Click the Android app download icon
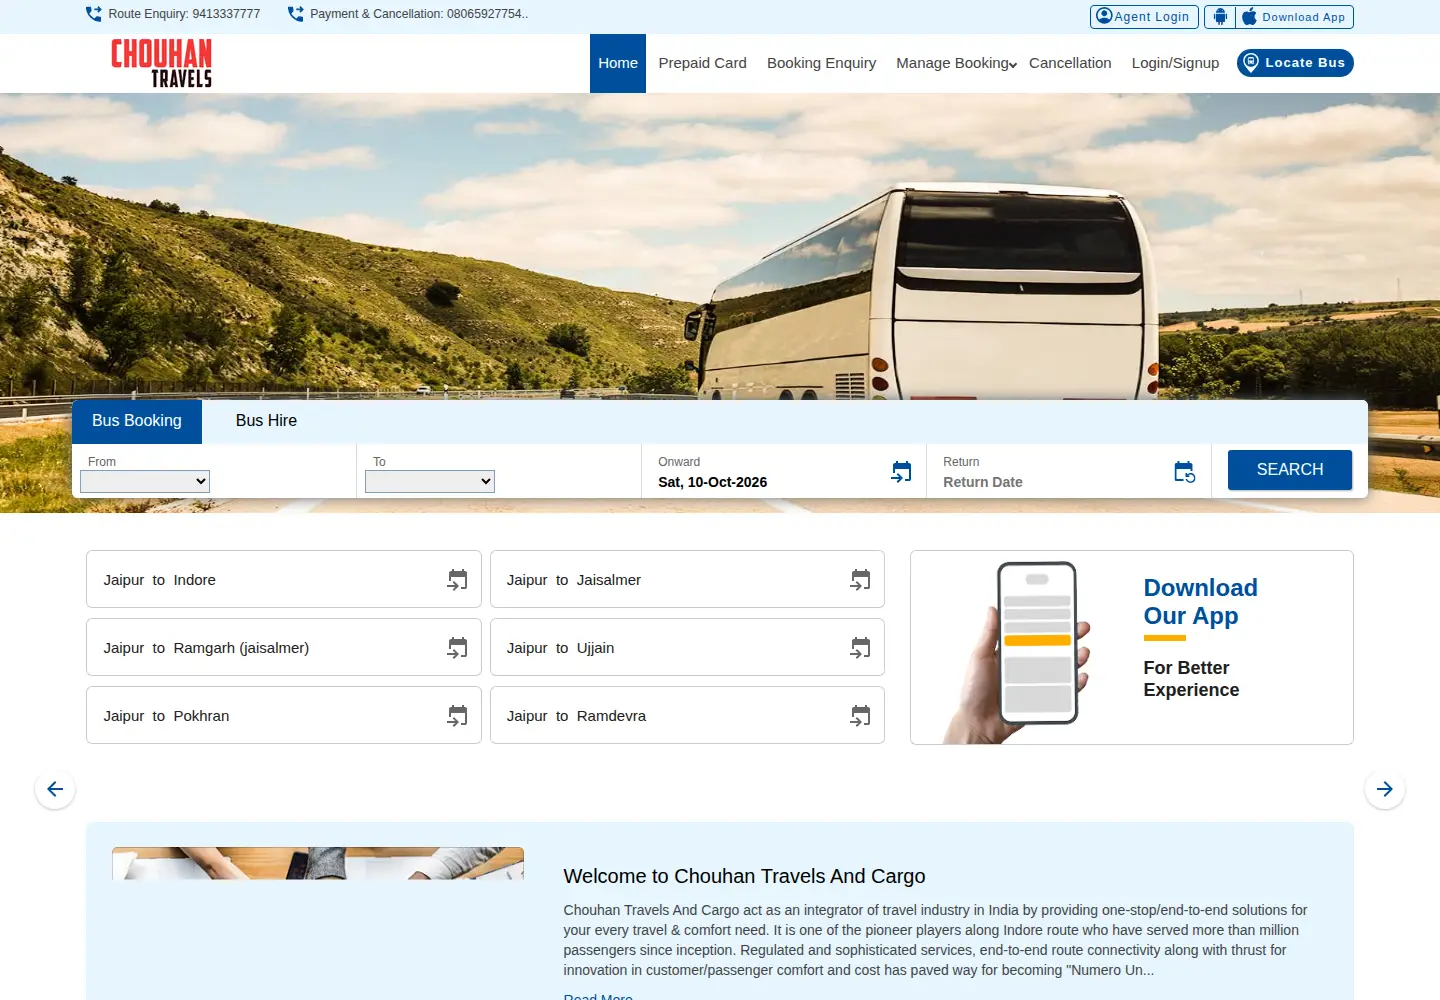Image resolution: width=1440 pixels, height=1000 pixels. pyautogui.click(x=1220, y=17)
